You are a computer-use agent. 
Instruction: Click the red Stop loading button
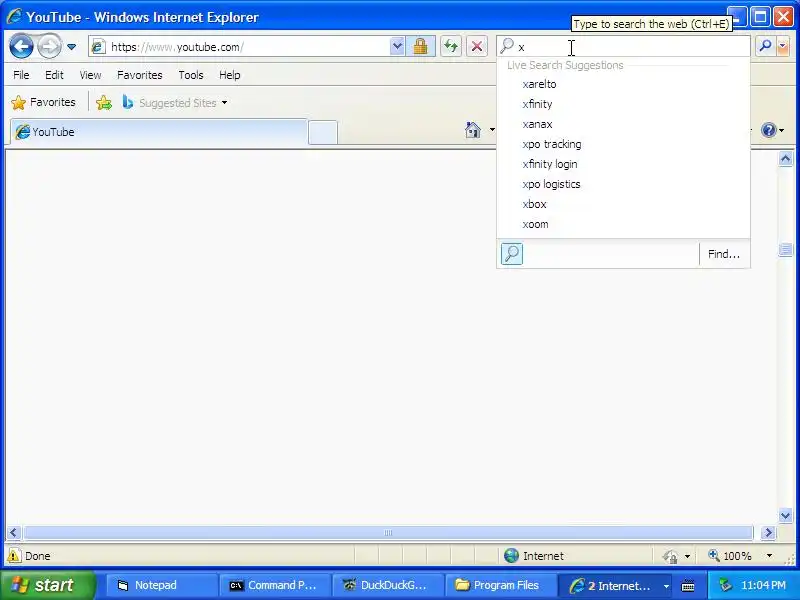pos(477,47)
